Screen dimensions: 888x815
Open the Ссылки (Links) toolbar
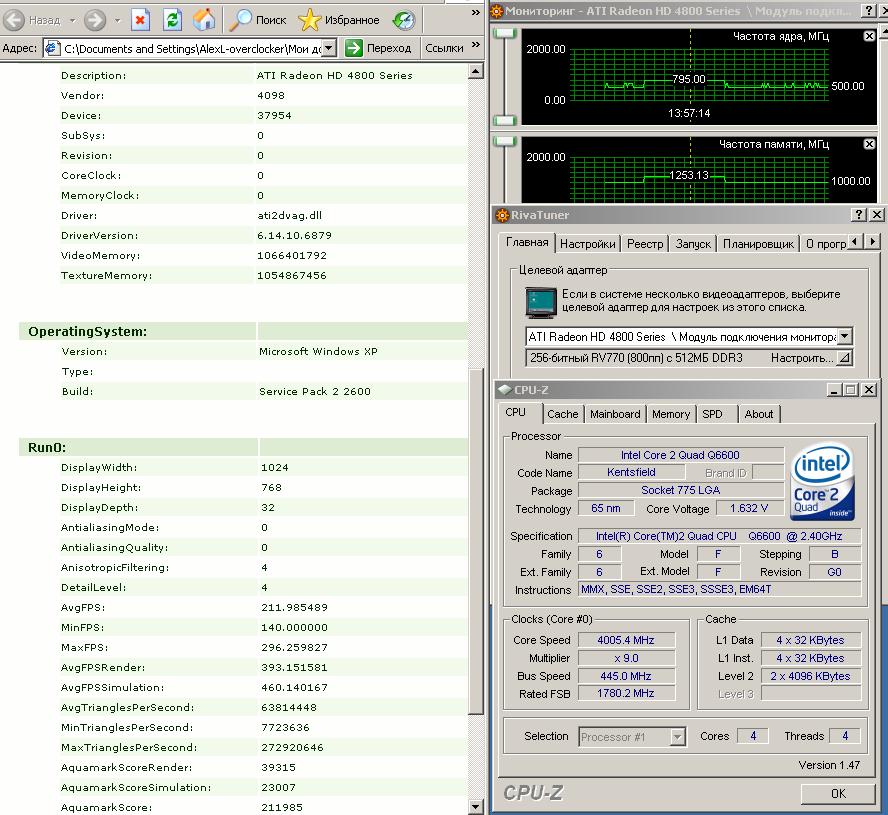coord(445,48)
